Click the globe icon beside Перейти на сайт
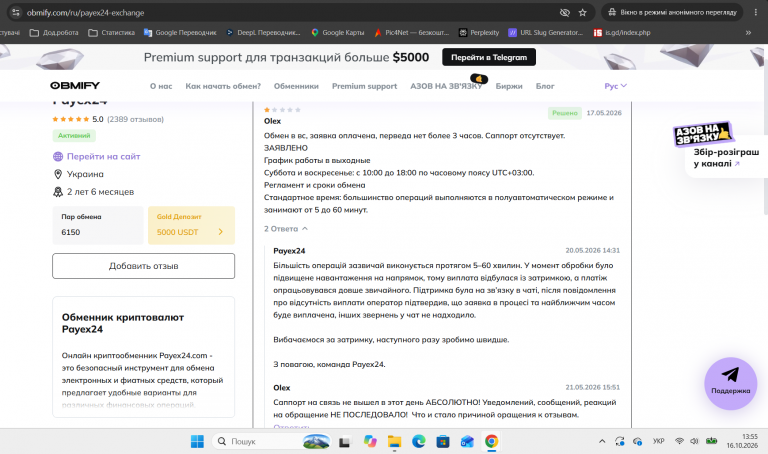The width and height of the screenshot is (768, 454). 58,157
